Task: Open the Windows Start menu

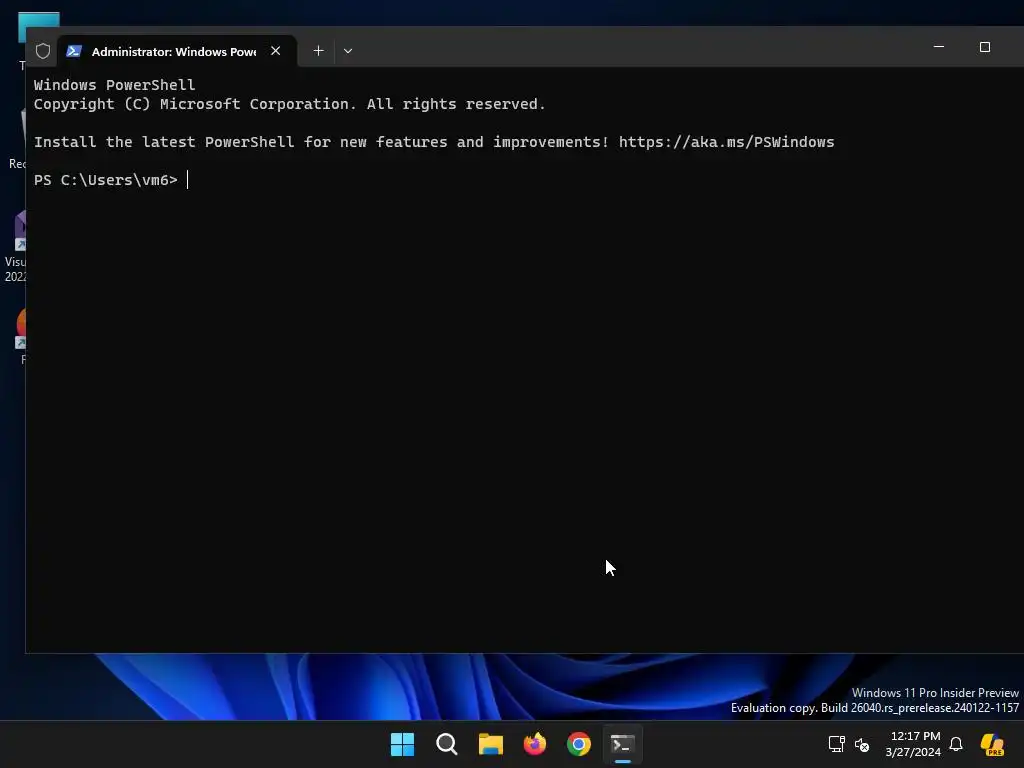Action: point(402,744)
